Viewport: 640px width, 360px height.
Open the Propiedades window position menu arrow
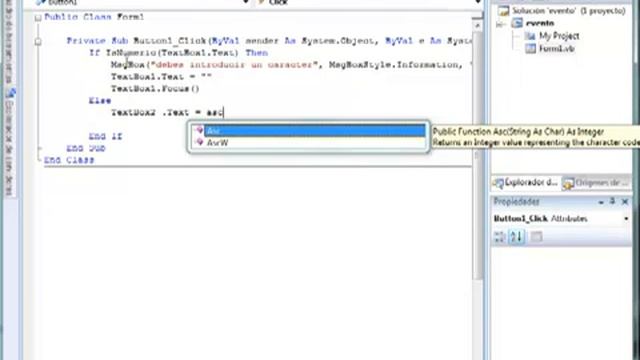(601, 202)
